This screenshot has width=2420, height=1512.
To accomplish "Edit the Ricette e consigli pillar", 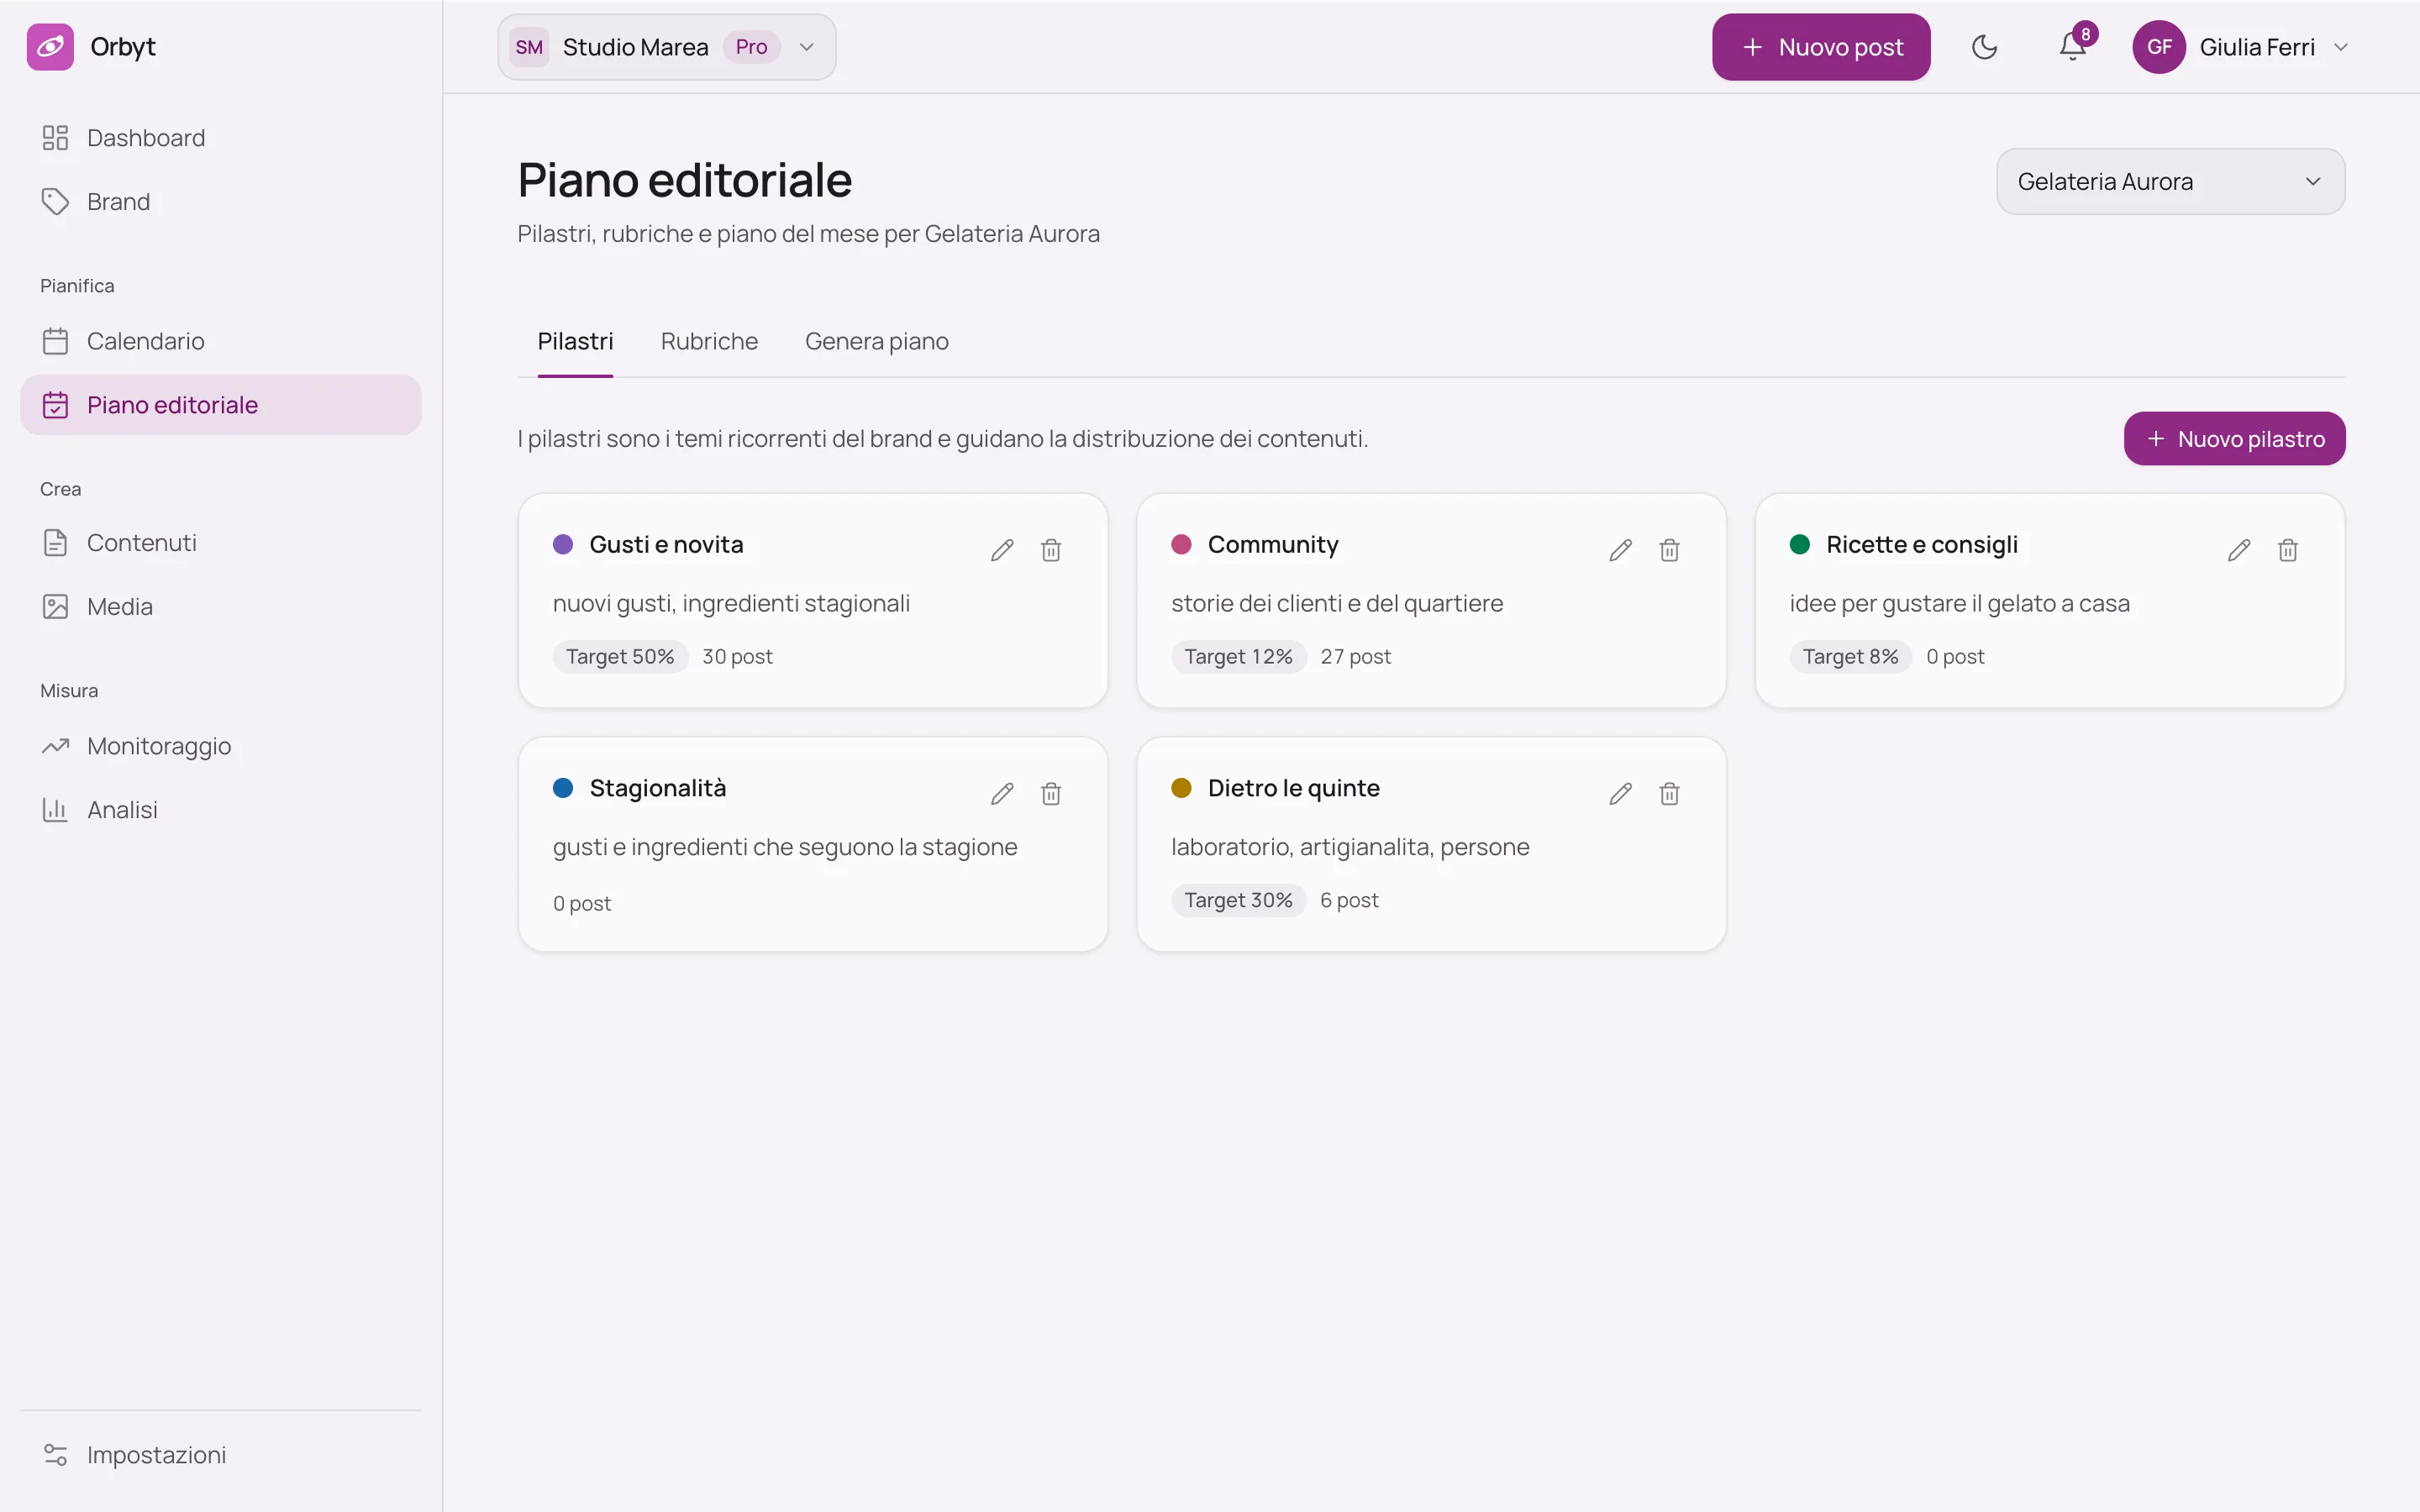I will coord(2239,550).
